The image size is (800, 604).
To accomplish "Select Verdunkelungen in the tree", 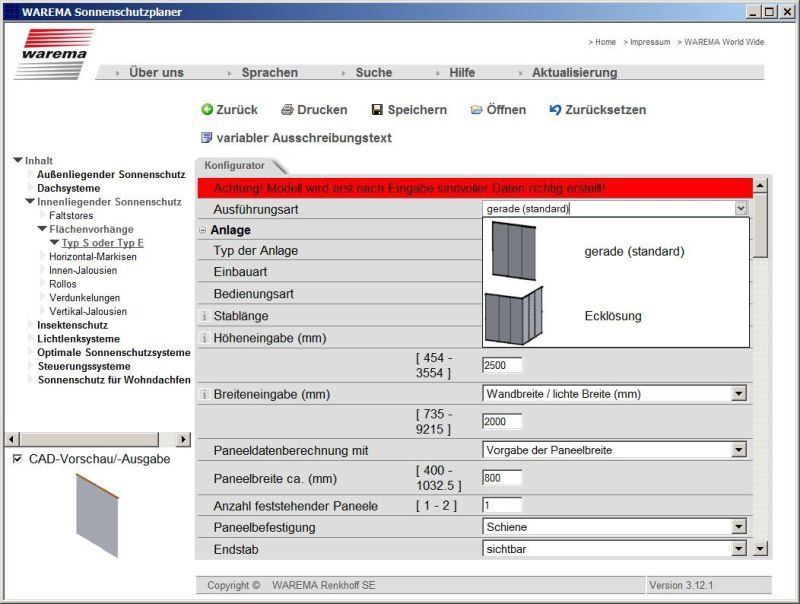I will (x=85, y=298).
